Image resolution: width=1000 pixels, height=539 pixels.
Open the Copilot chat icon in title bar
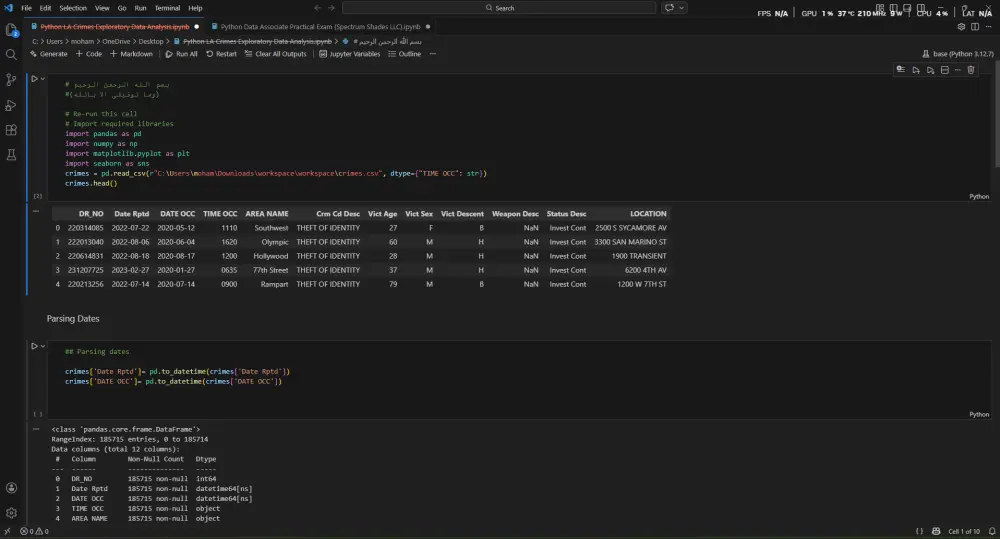coord(669,8)
